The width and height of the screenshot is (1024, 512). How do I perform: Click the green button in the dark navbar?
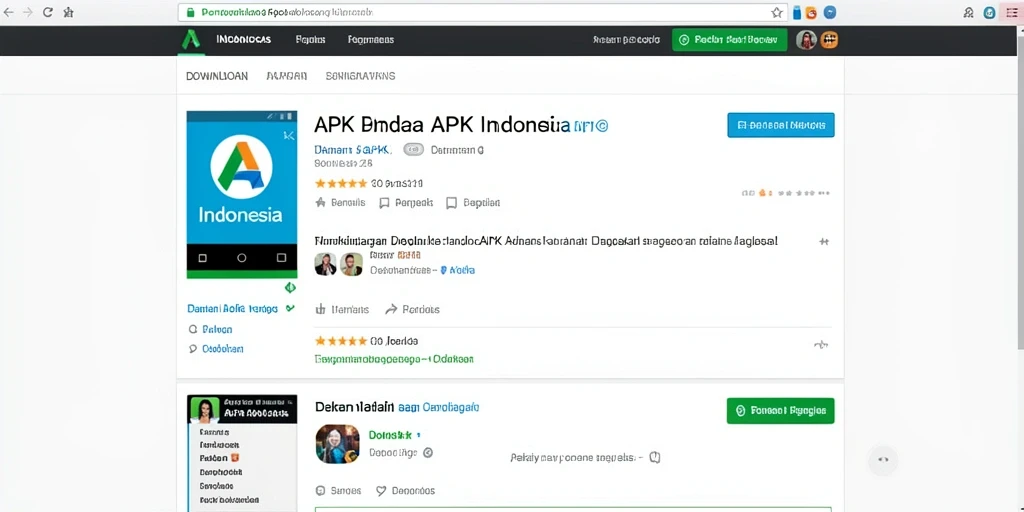pyautogui.click(x=729, y=40)
